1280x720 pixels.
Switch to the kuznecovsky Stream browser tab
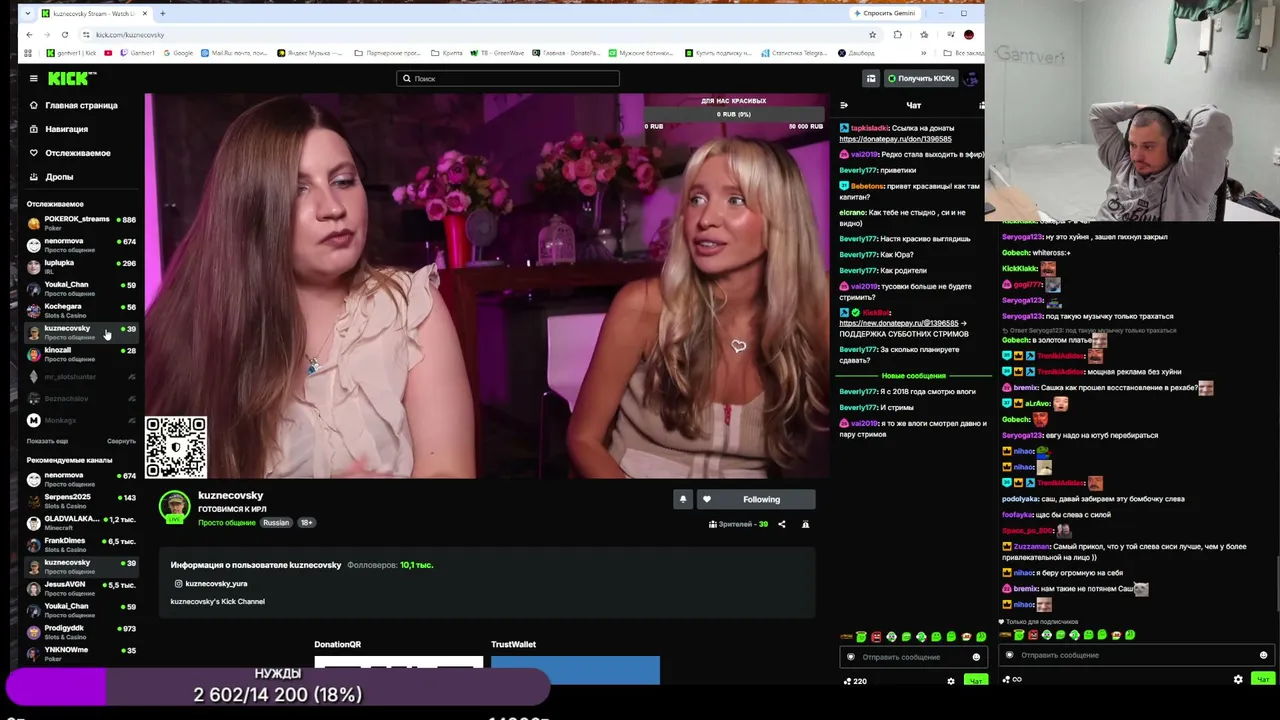click(95, 13)
